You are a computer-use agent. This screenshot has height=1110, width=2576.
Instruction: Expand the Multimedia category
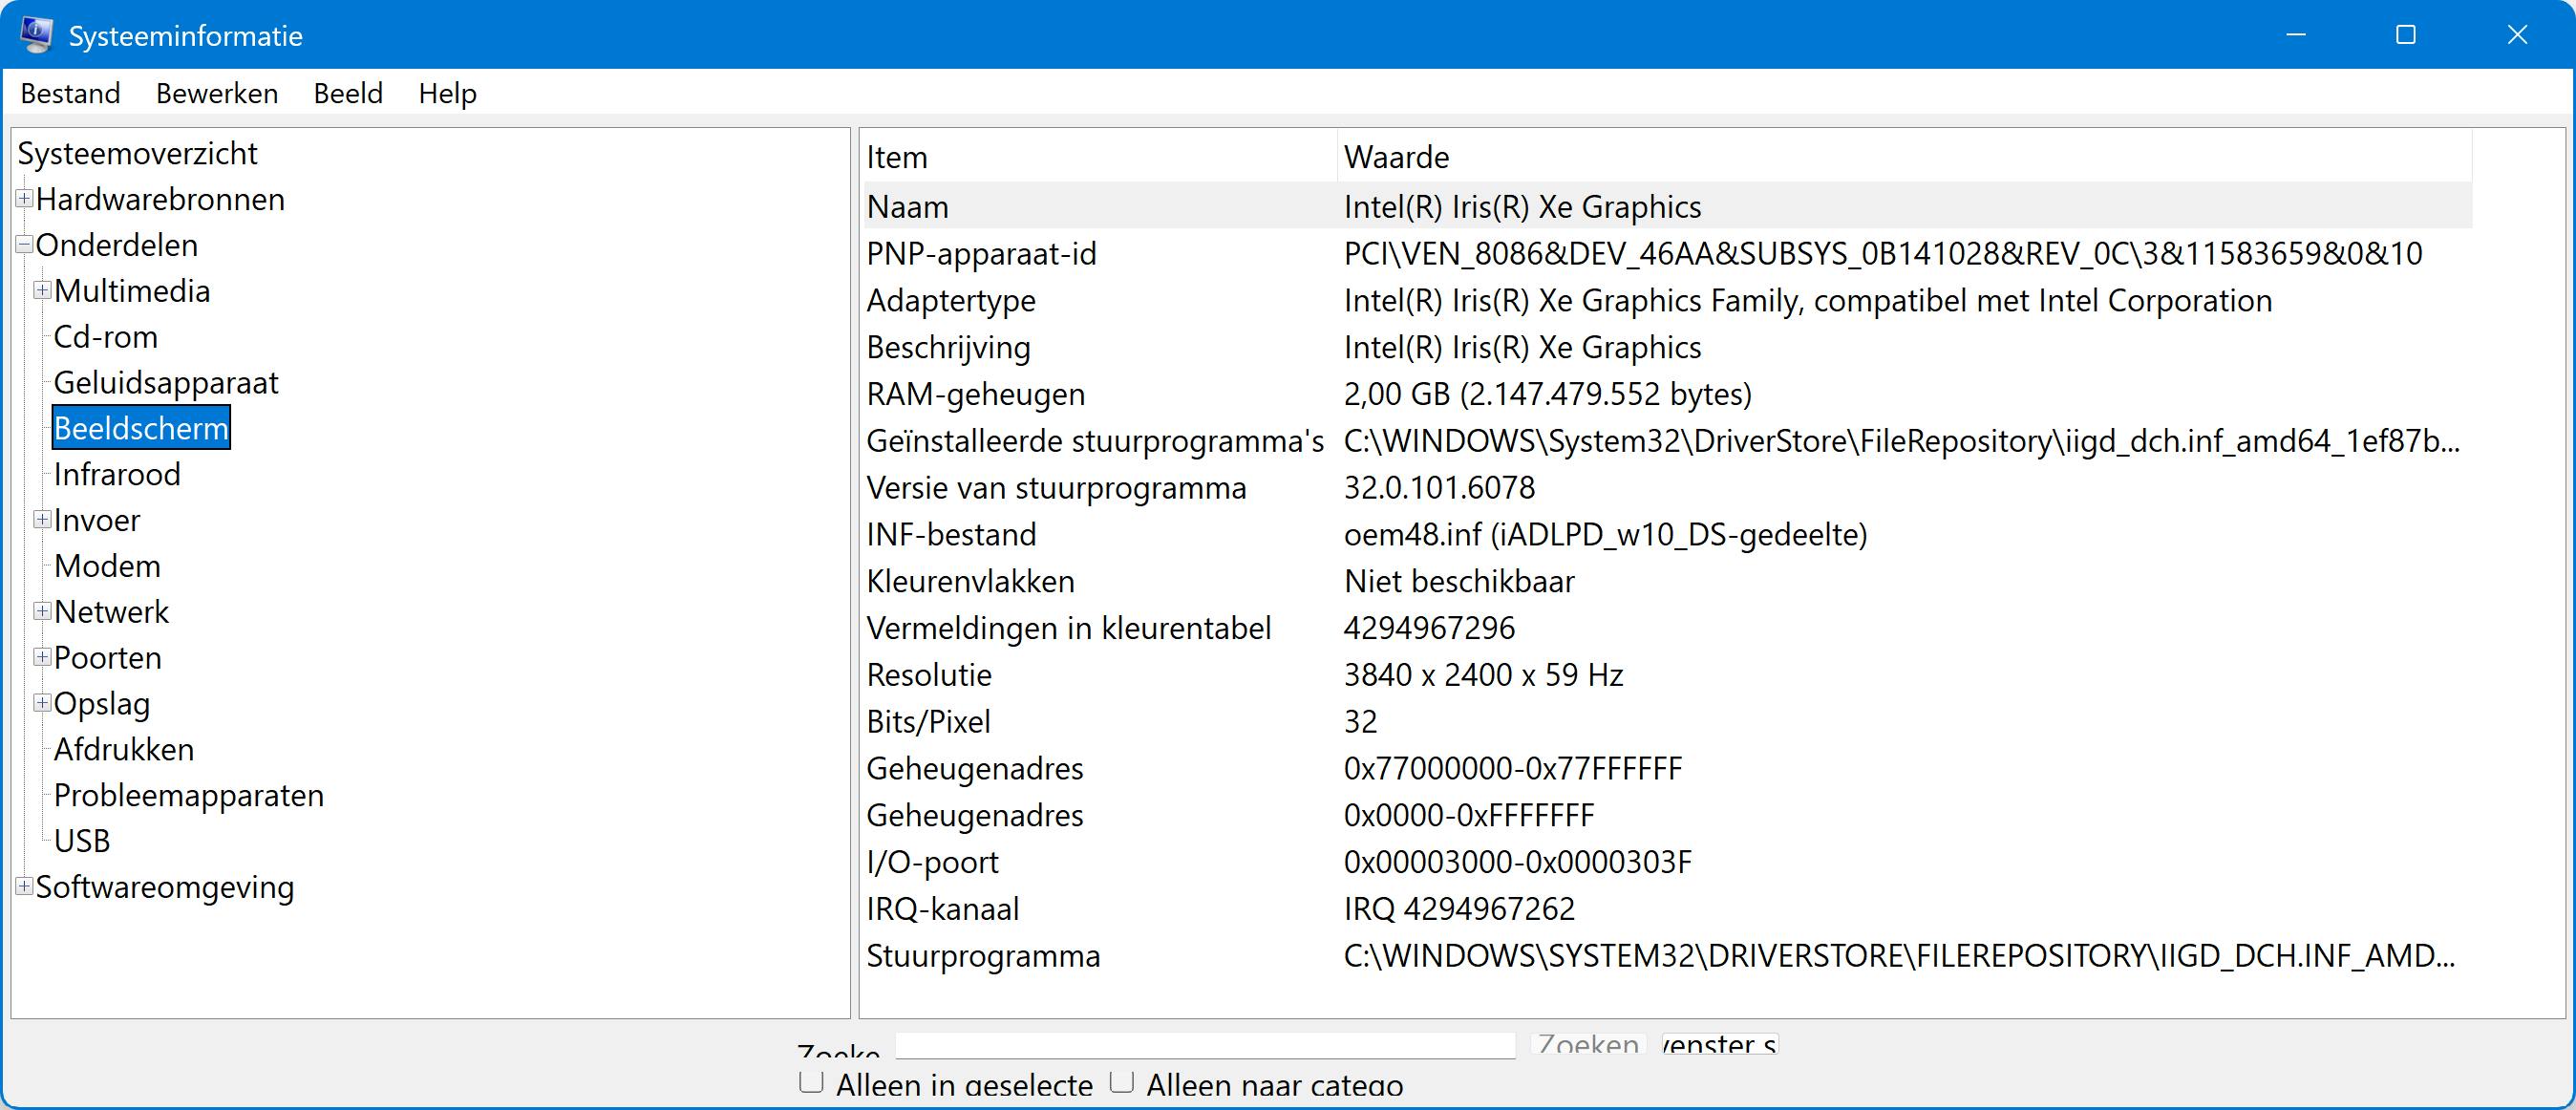pos(42,291)
